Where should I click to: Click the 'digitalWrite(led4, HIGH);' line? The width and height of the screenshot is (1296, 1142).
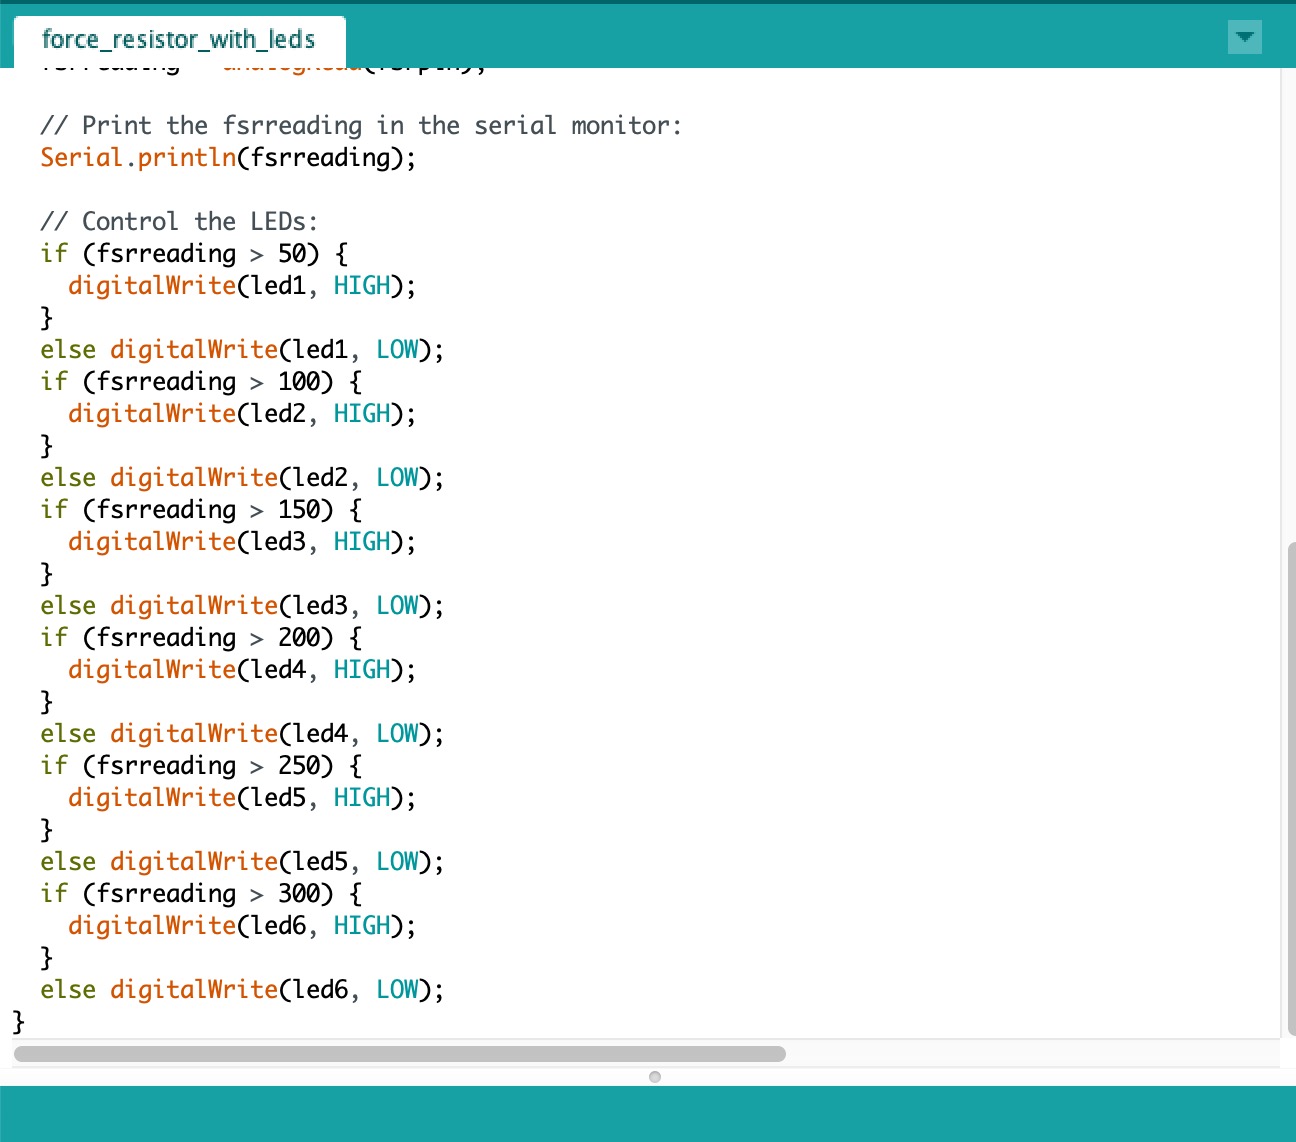(242, 670)
